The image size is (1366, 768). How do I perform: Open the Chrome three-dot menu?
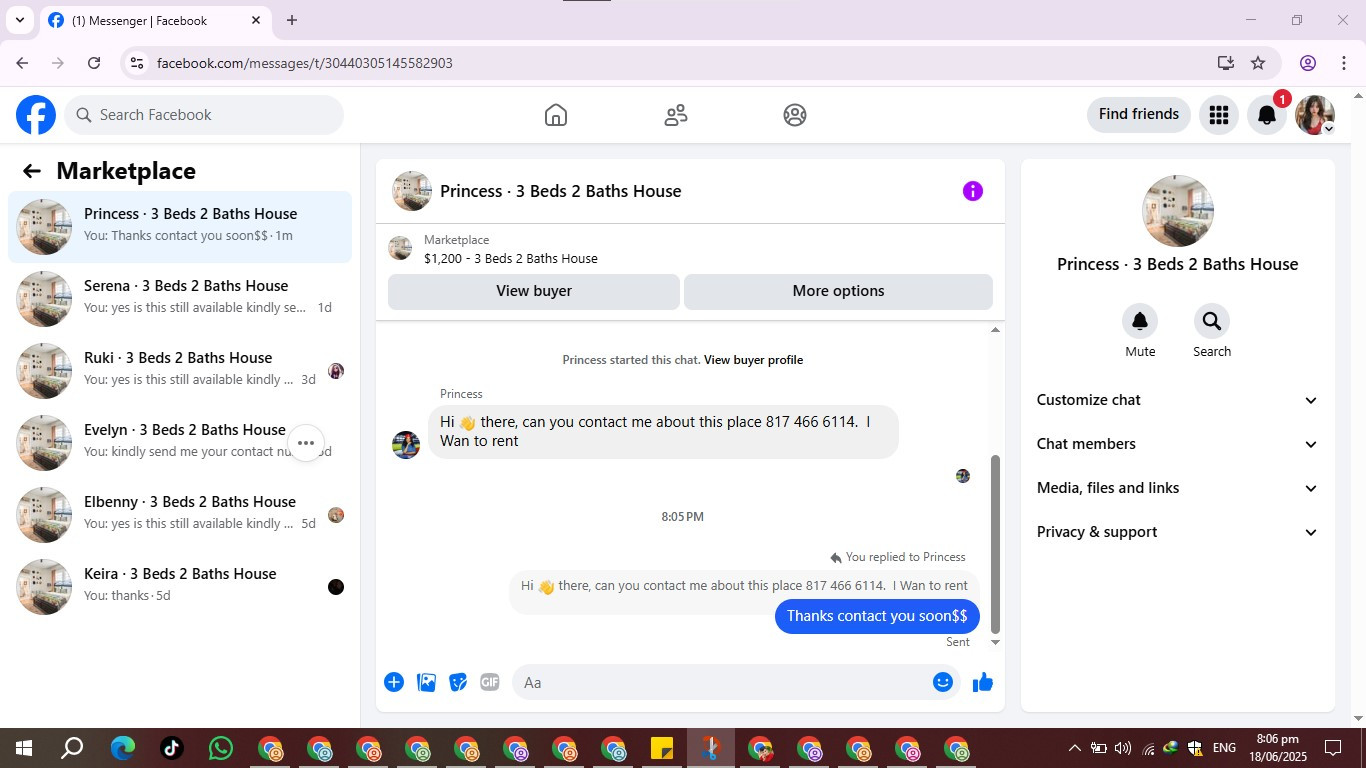tap(1344, 63)
